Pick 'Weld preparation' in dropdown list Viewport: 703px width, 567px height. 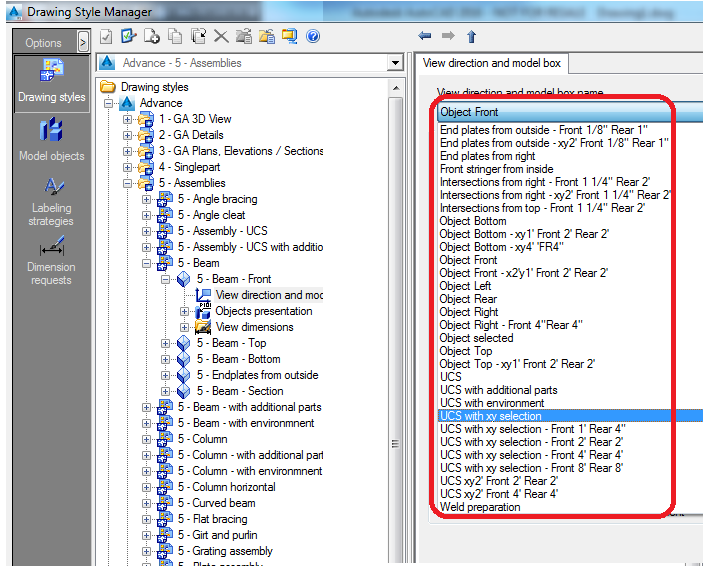pos(480,507)
